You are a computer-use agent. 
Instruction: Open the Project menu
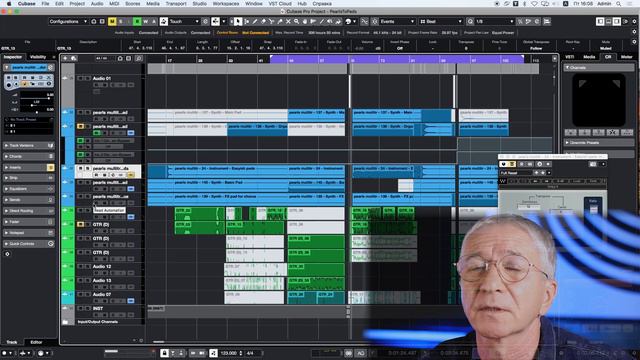[x=77, y=4]
